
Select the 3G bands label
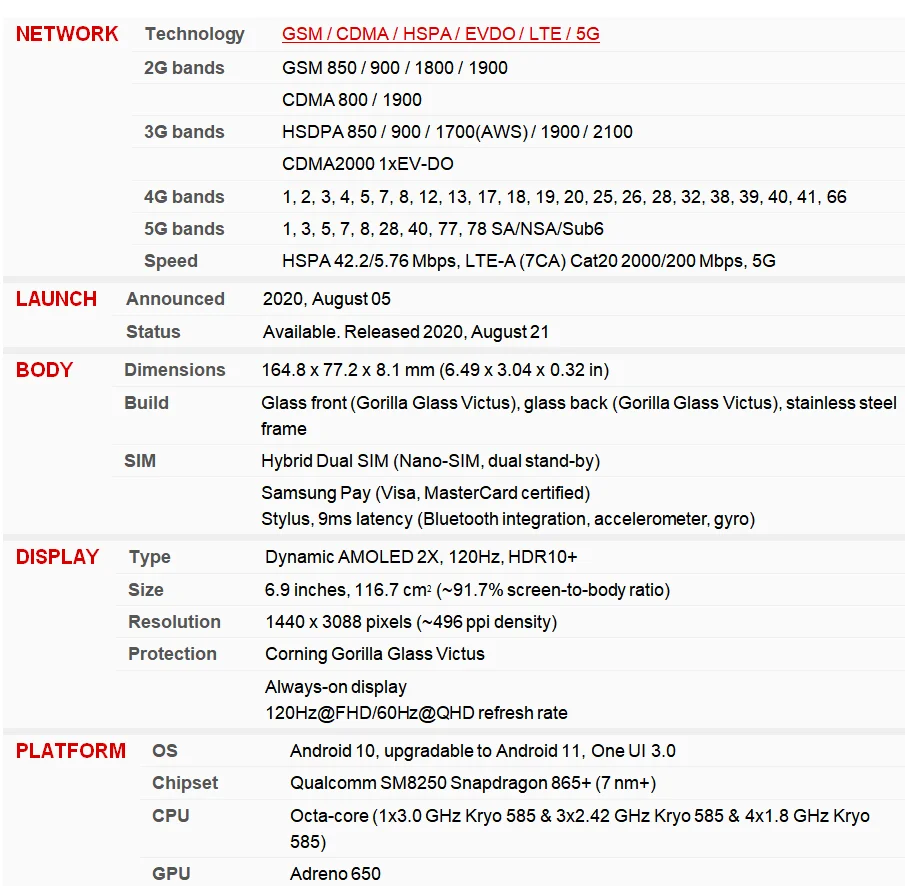184,132
